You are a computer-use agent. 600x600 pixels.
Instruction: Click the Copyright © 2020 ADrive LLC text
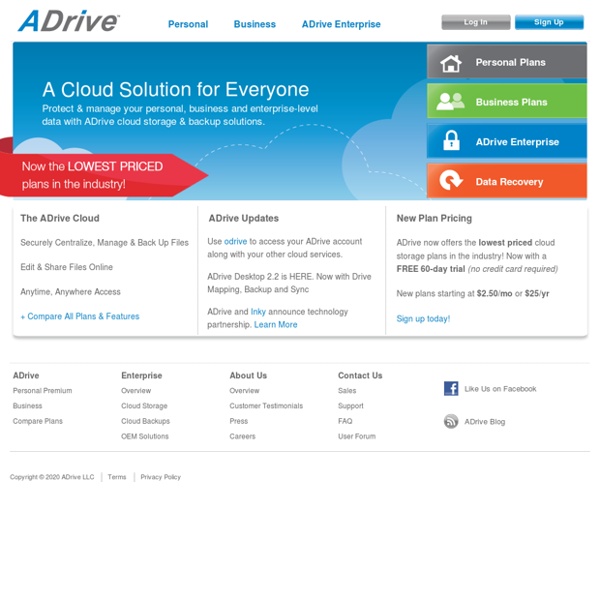pyautogui.click(x=52, y=477)
